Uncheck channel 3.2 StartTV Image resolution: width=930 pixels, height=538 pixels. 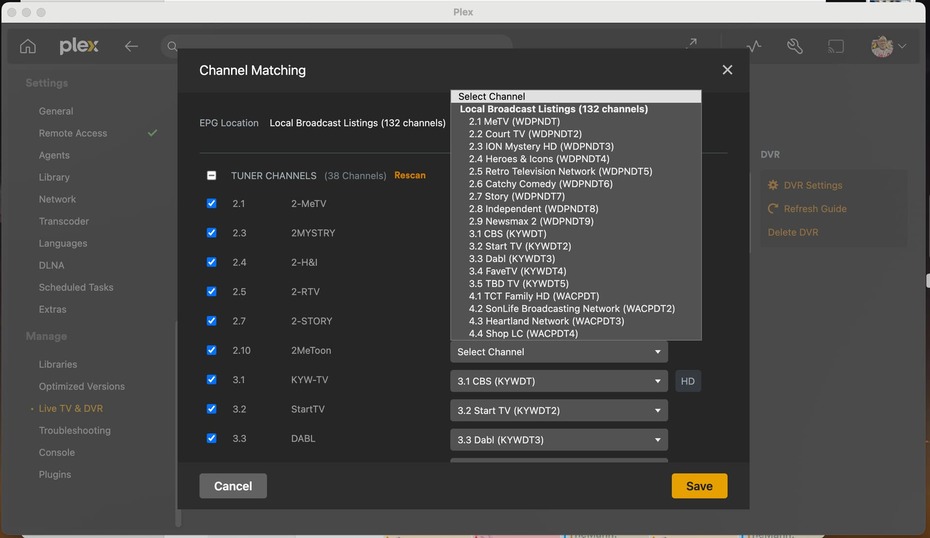pos(211,409)
